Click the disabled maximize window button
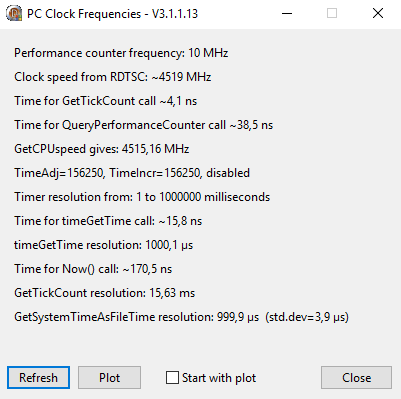Screen dimensions: 401x399 click(332, 14)
